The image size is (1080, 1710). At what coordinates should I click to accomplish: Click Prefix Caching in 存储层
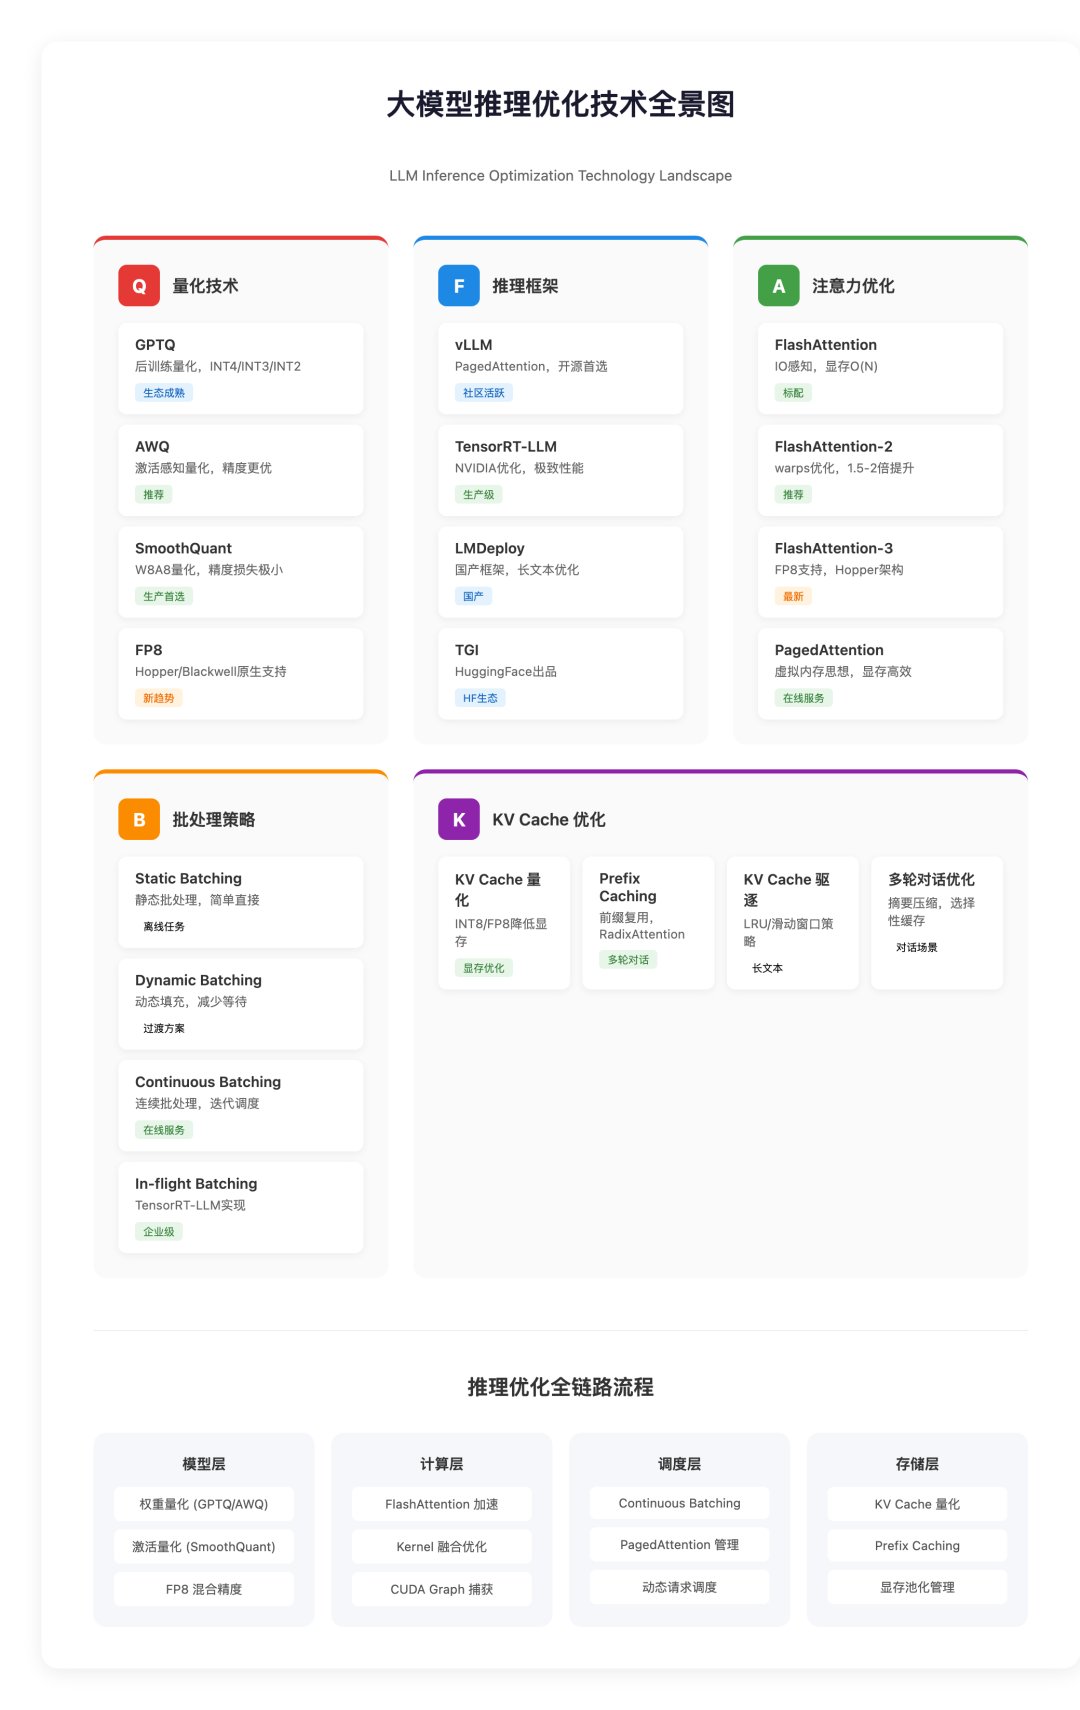917,1546
